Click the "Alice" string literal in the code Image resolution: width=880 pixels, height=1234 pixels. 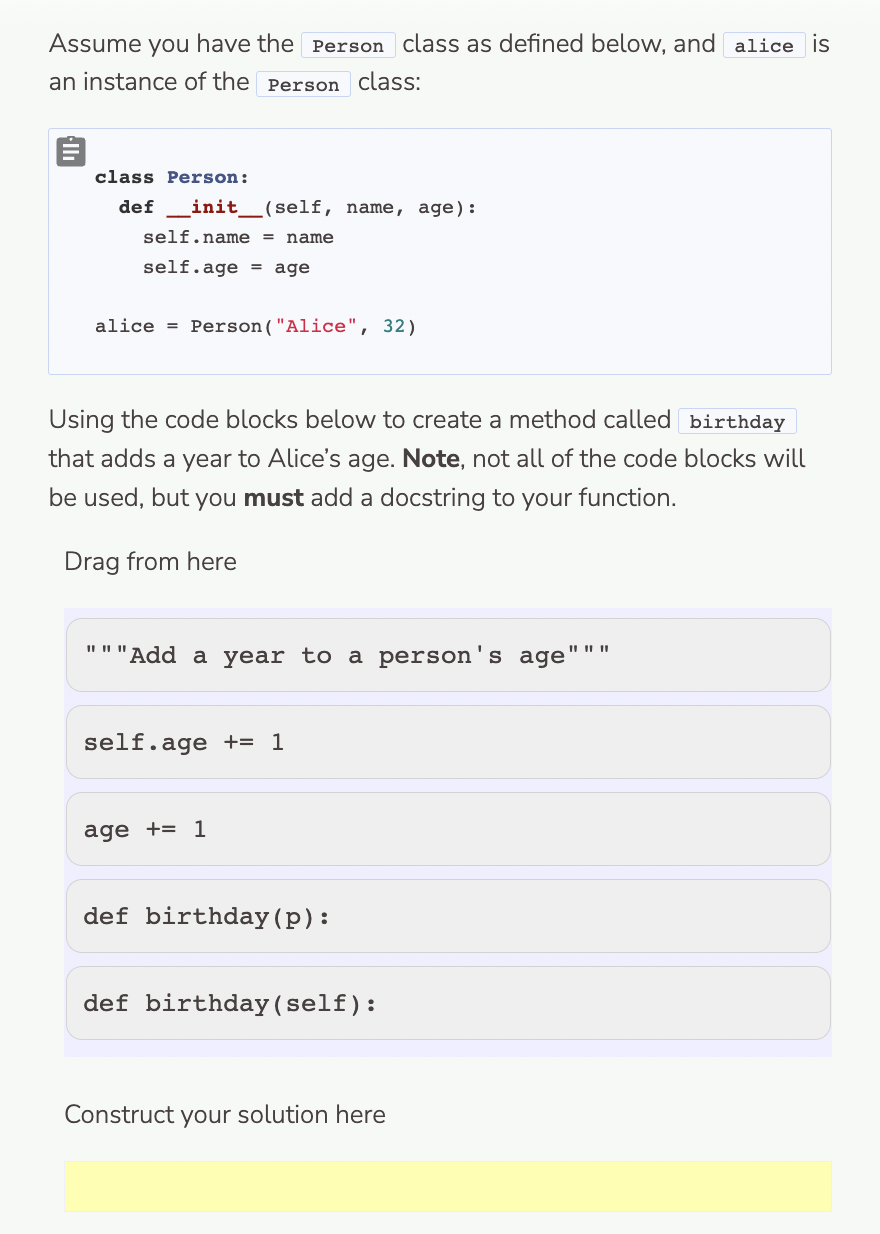pyautogui.click(x=317, y=326)
